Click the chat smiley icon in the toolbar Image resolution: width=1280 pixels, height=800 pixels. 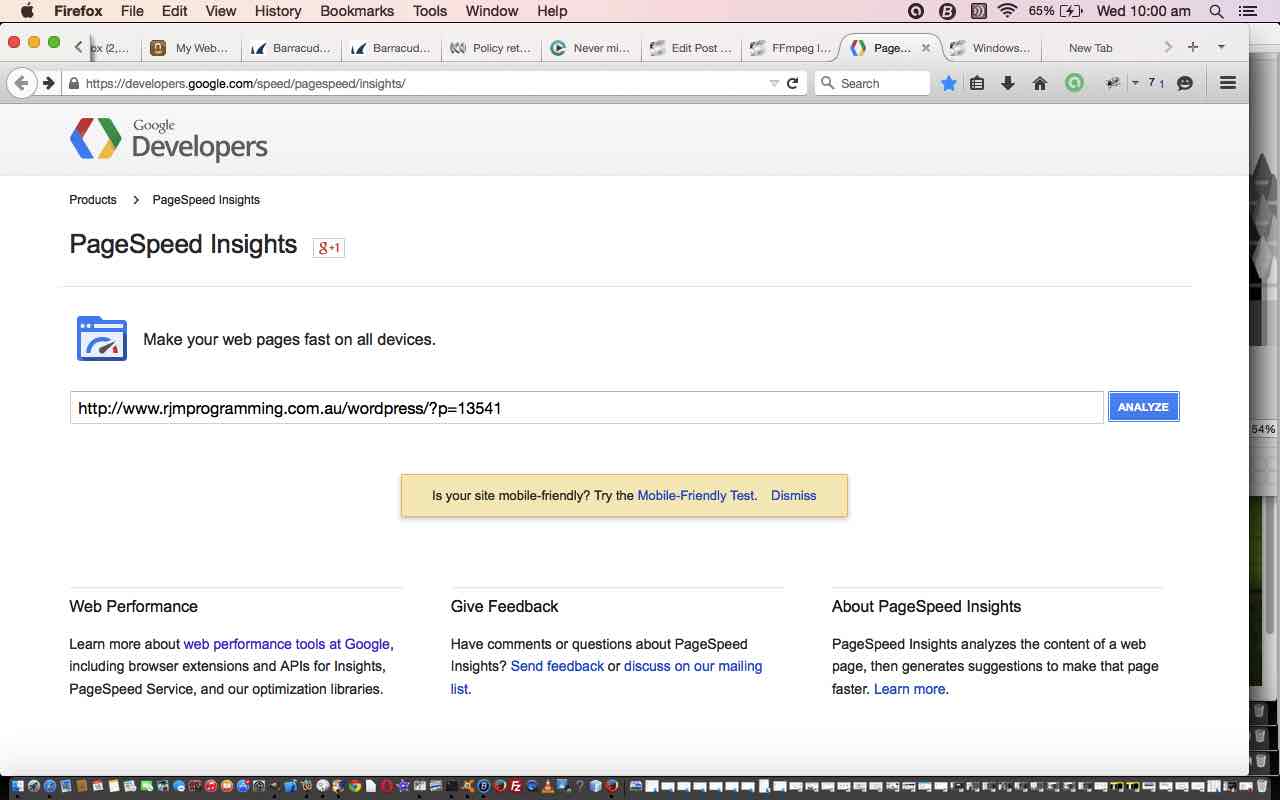[1185, 83]
